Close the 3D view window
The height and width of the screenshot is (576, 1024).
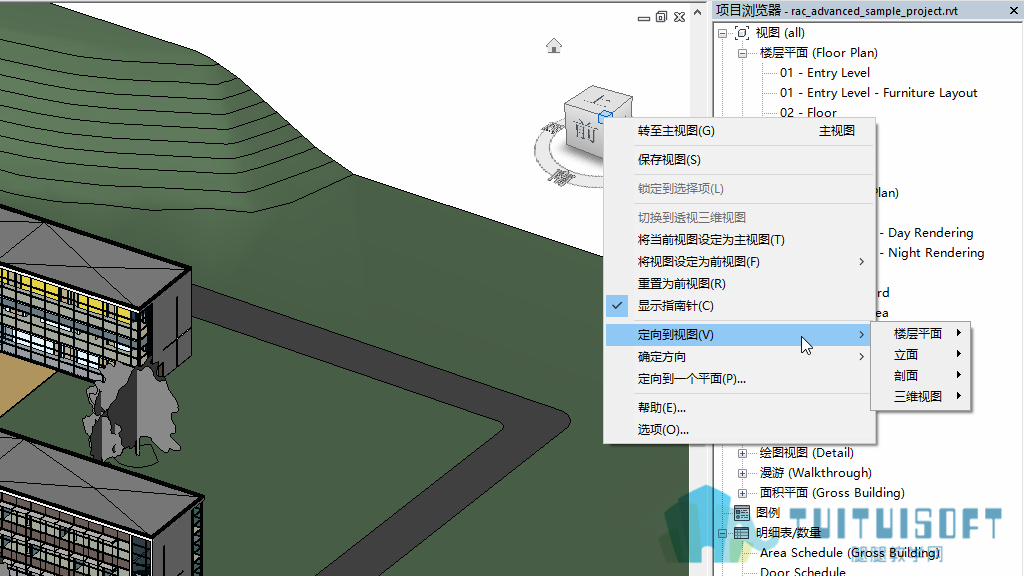[680, 17]
